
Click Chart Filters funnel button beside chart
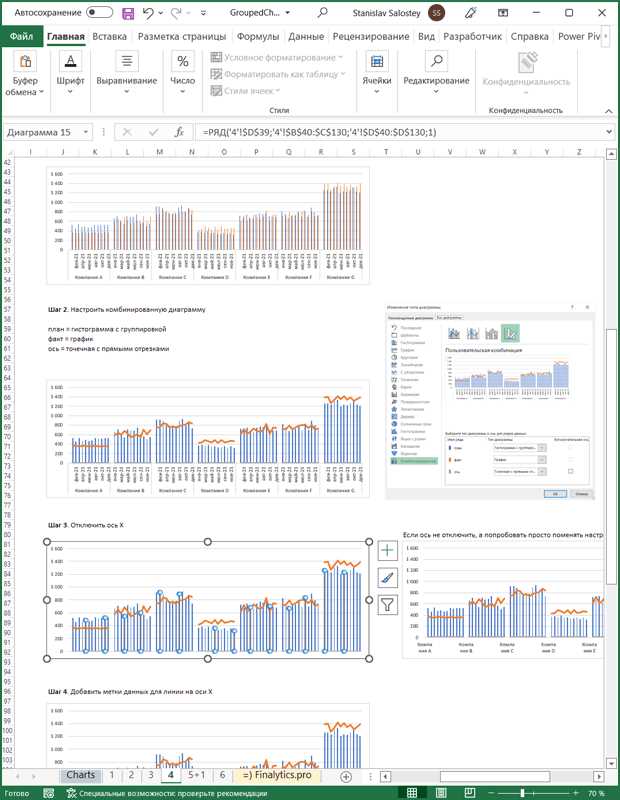pyautogui.click(x=387, y=605)
